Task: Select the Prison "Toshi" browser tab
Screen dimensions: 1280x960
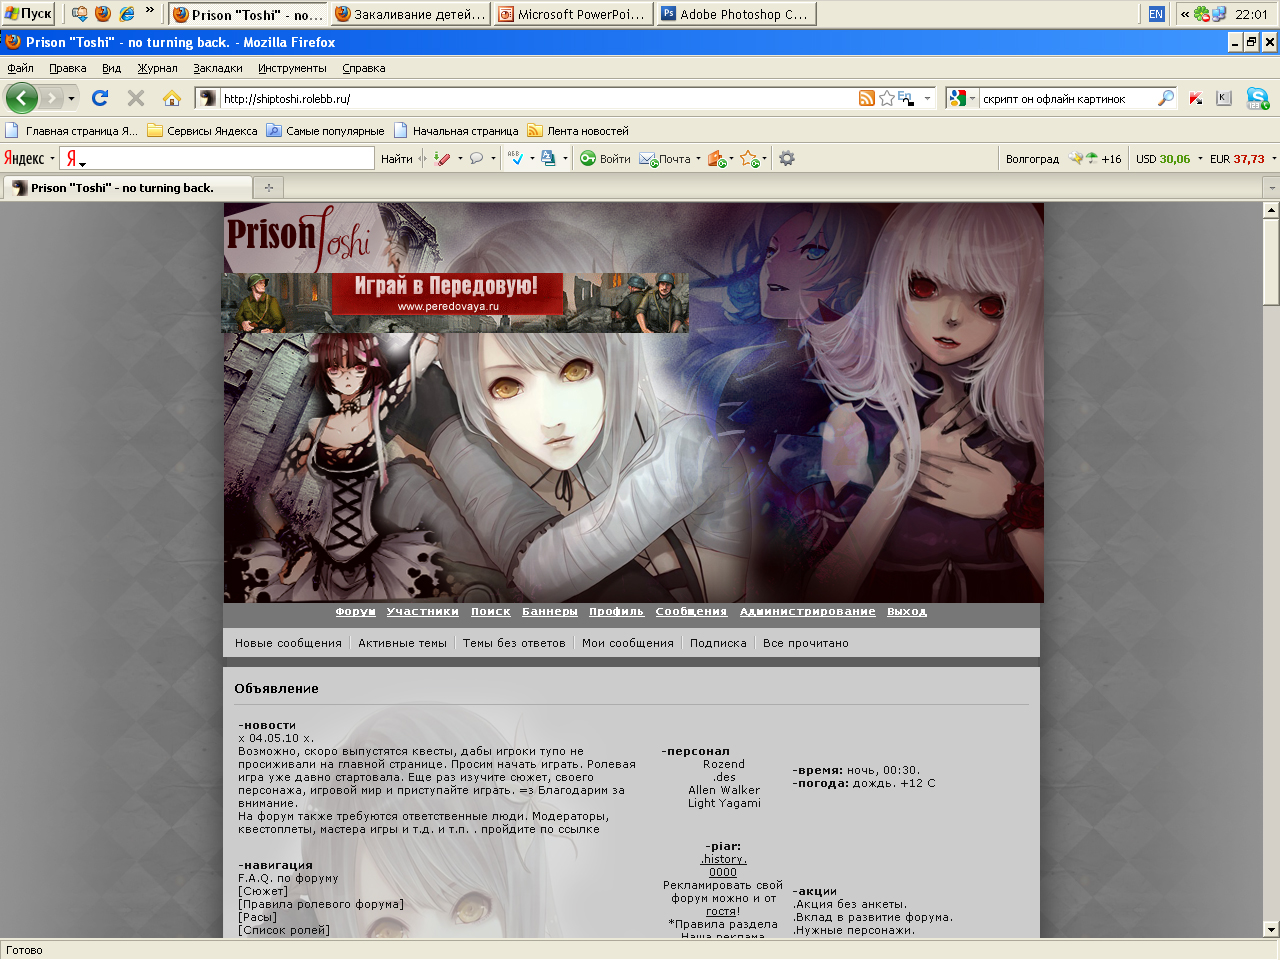Action: (x=128, y=187)
